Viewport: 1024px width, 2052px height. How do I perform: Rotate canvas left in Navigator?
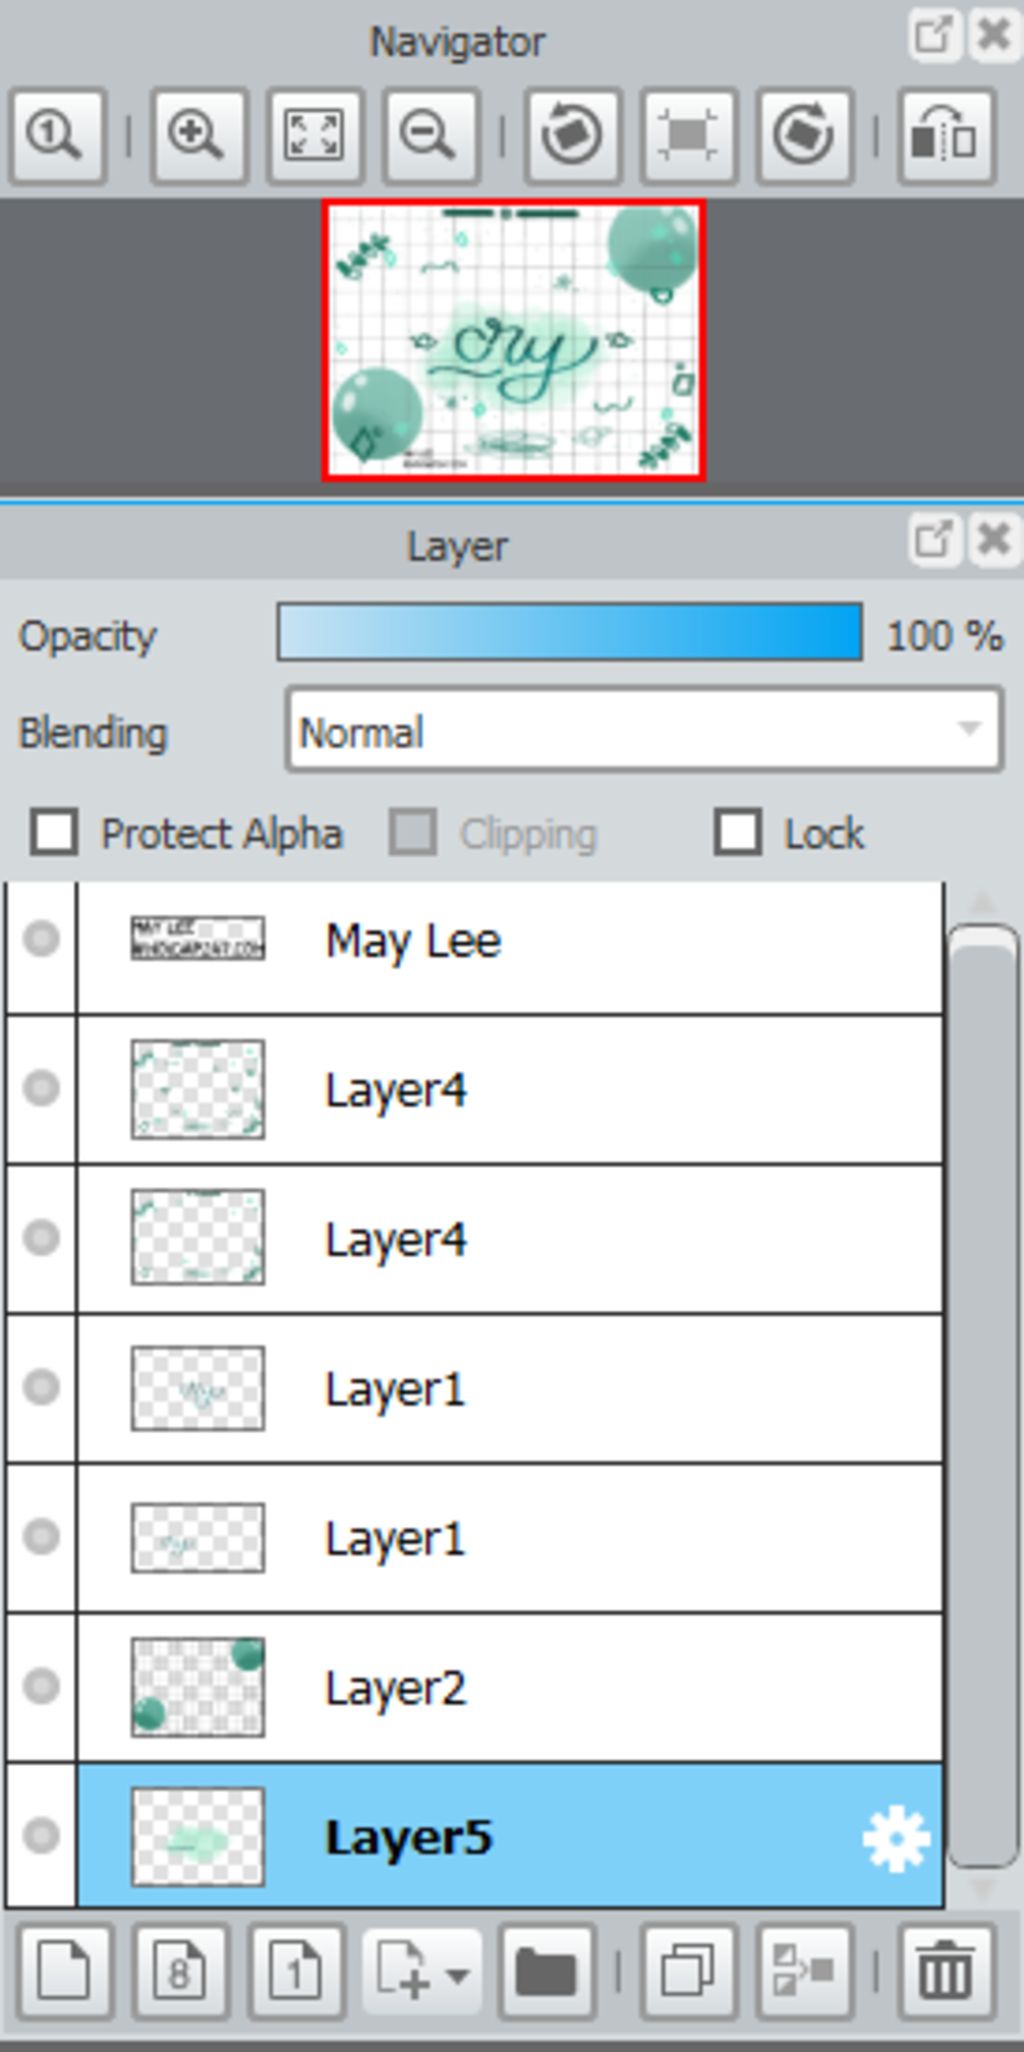572,136
